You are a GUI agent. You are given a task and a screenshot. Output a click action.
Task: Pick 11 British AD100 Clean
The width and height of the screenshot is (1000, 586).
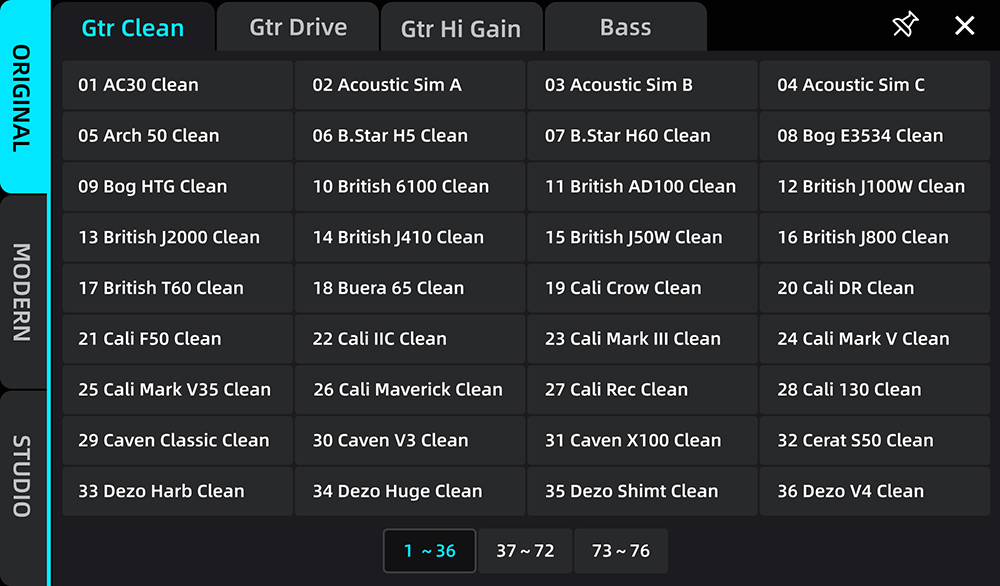point(642,186)
